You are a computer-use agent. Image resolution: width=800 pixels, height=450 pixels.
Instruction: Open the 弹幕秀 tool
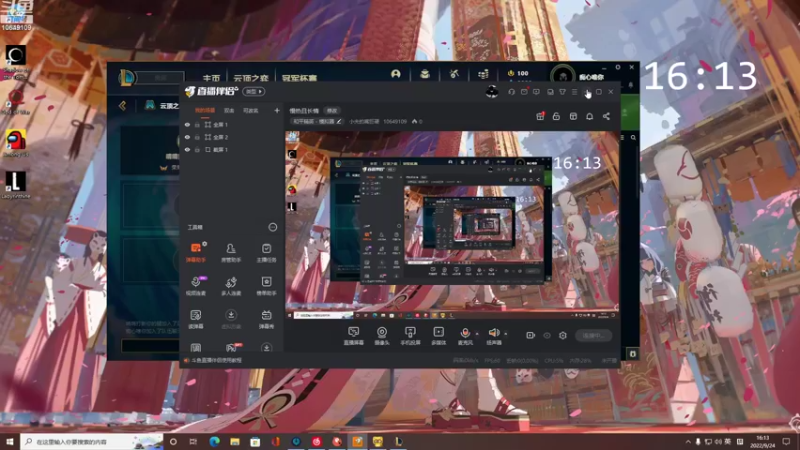coord(266,319)
